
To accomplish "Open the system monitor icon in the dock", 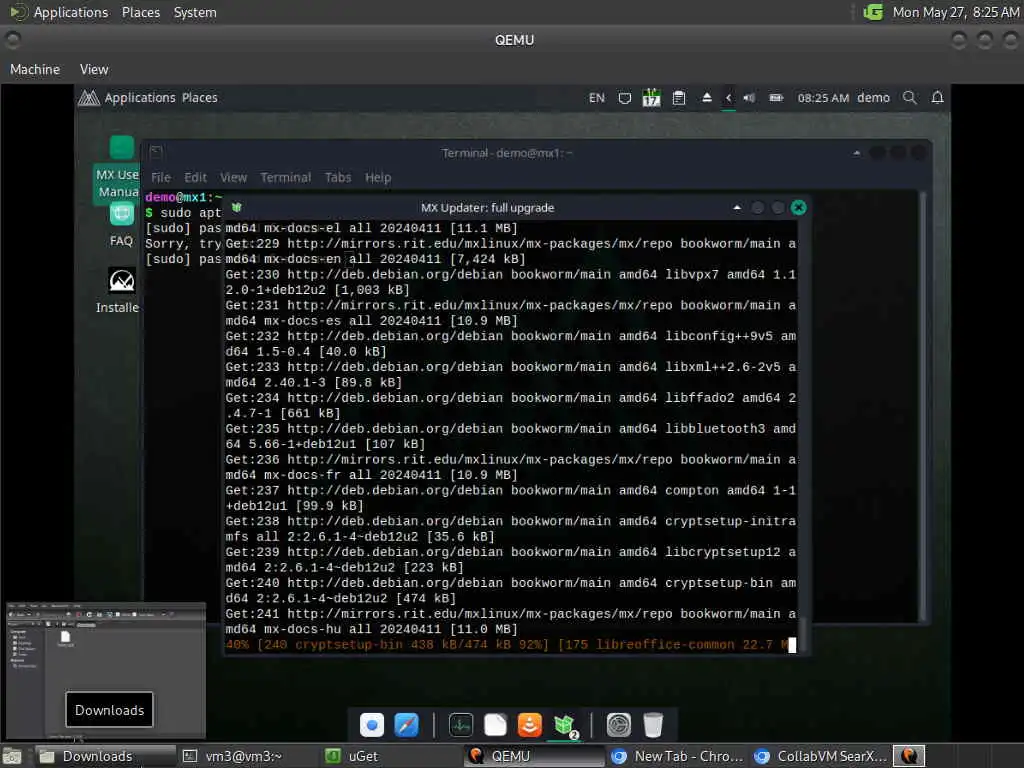I will point(461,725).
